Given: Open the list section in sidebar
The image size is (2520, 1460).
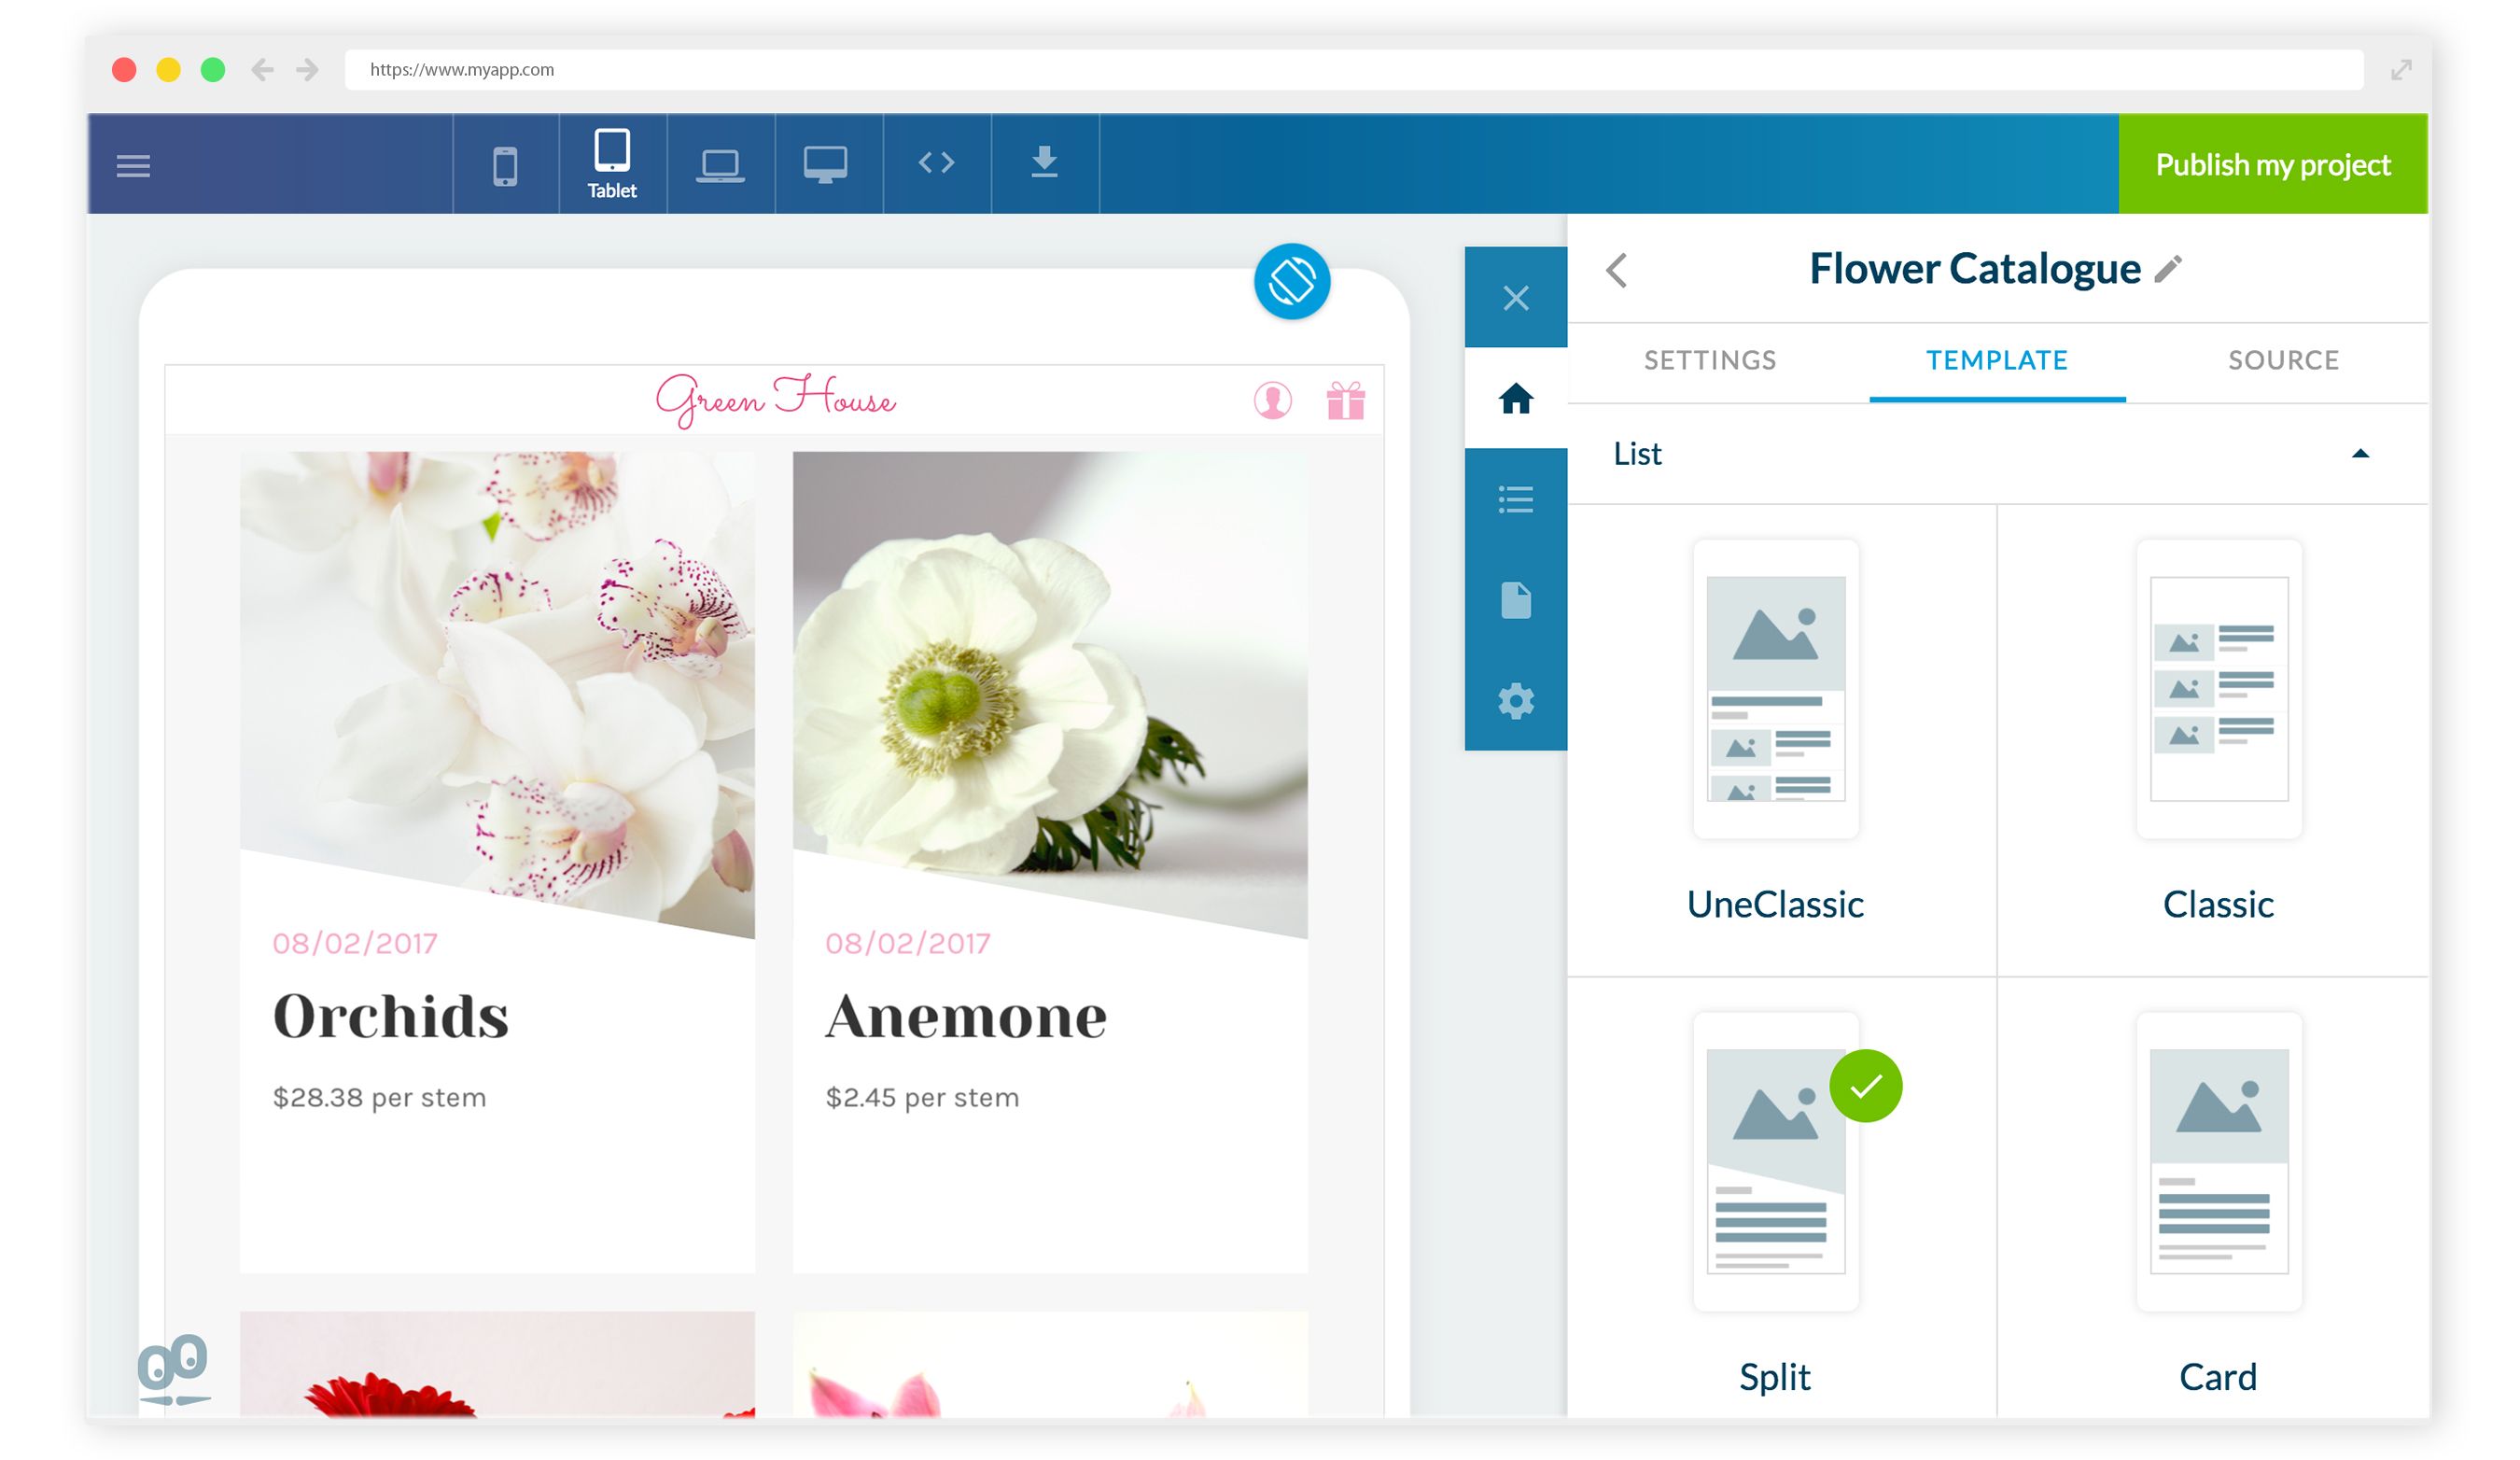Looking at the screenshot, I should pos(1516,499).
